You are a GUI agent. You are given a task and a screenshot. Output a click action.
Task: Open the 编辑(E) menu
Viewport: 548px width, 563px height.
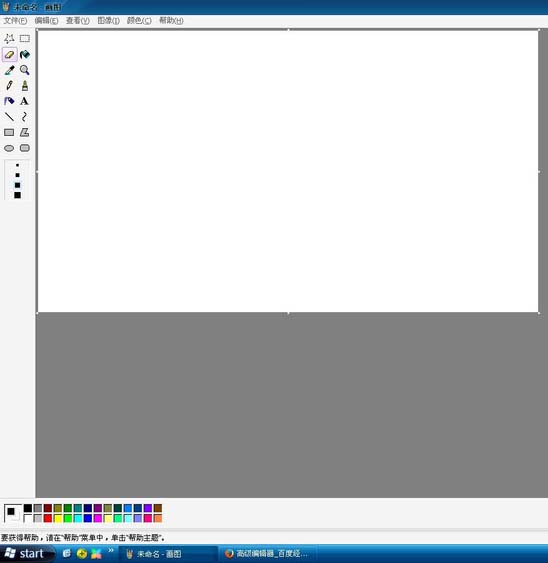click(x=46, y=21)
